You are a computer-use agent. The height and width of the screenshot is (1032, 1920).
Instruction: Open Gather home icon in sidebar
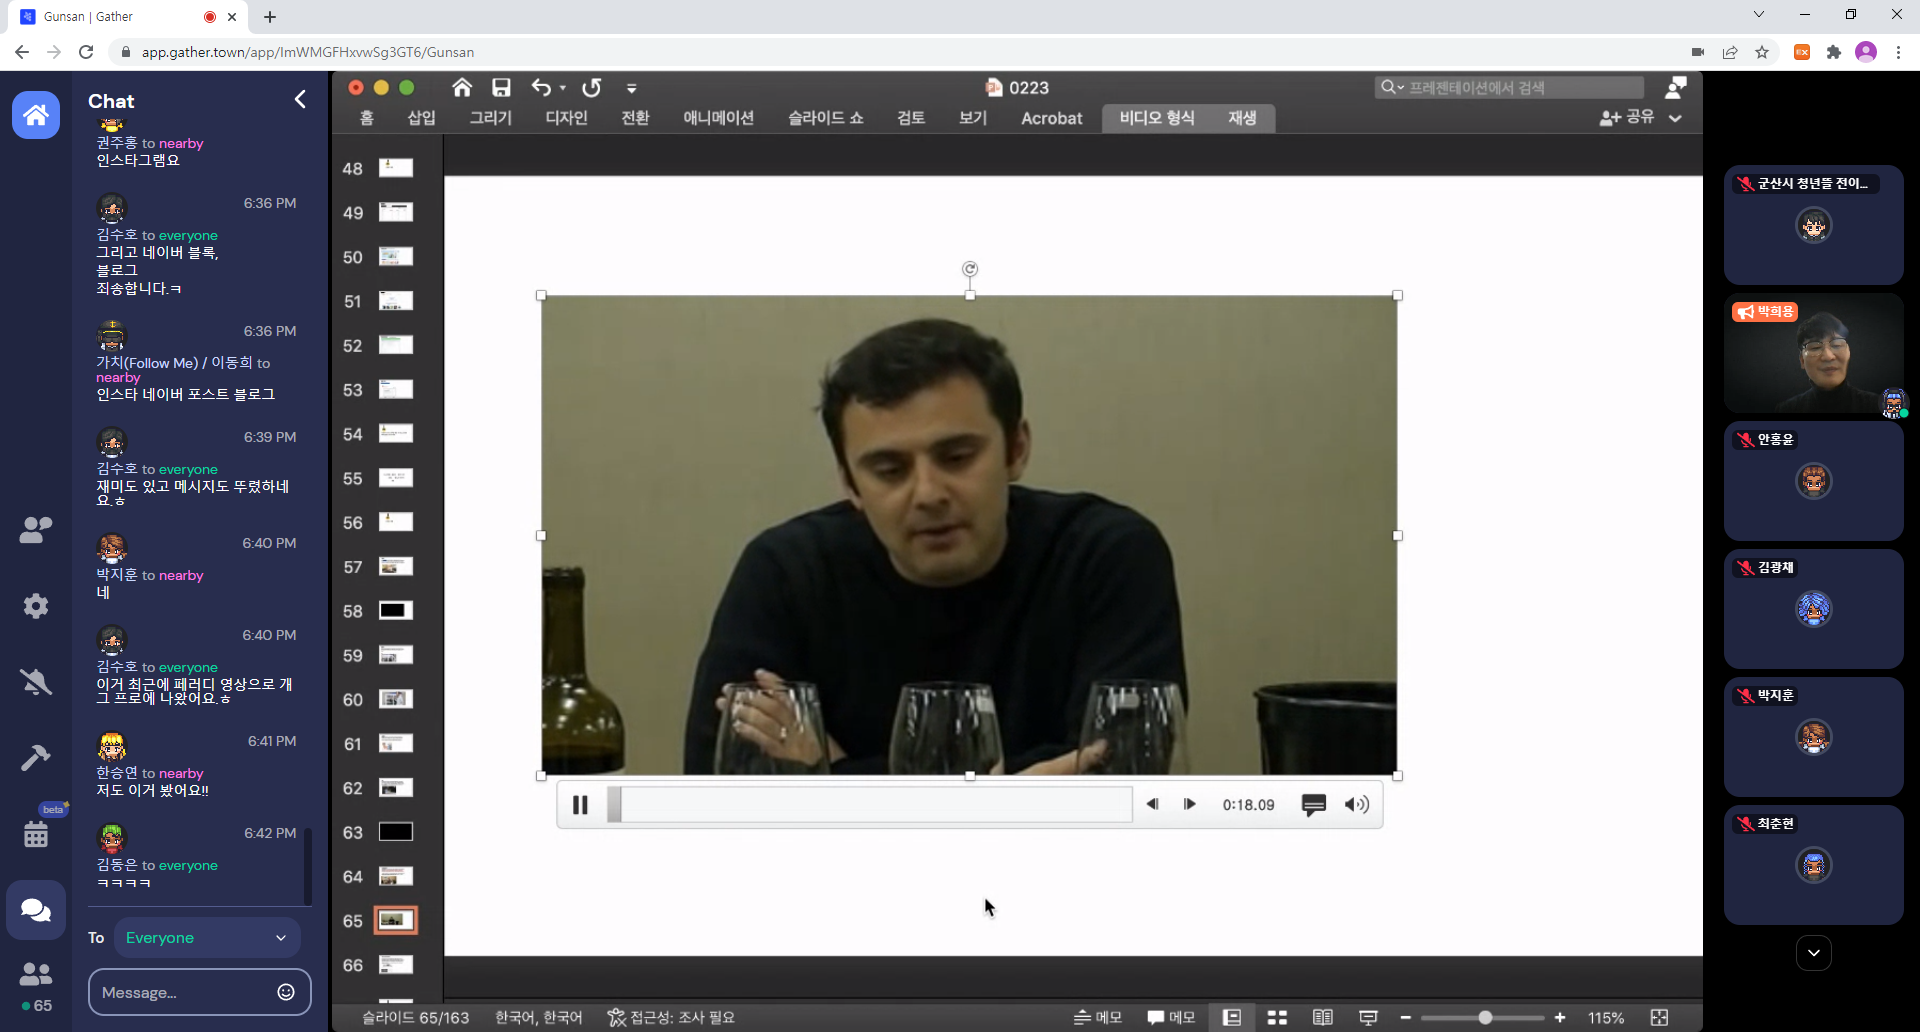tap(36, 115)
